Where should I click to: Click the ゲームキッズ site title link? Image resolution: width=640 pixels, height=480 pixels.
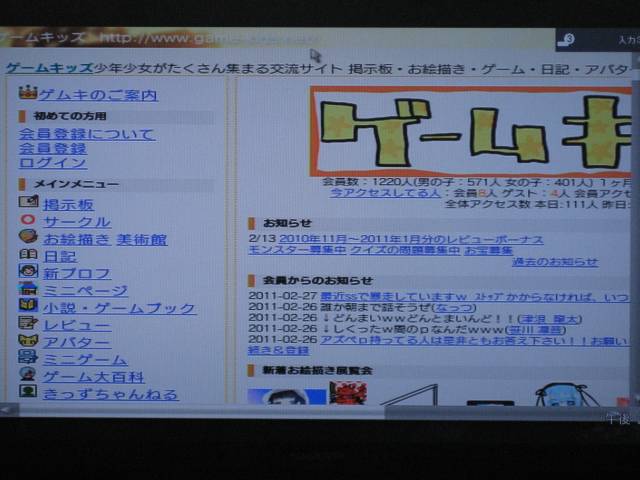49,68
